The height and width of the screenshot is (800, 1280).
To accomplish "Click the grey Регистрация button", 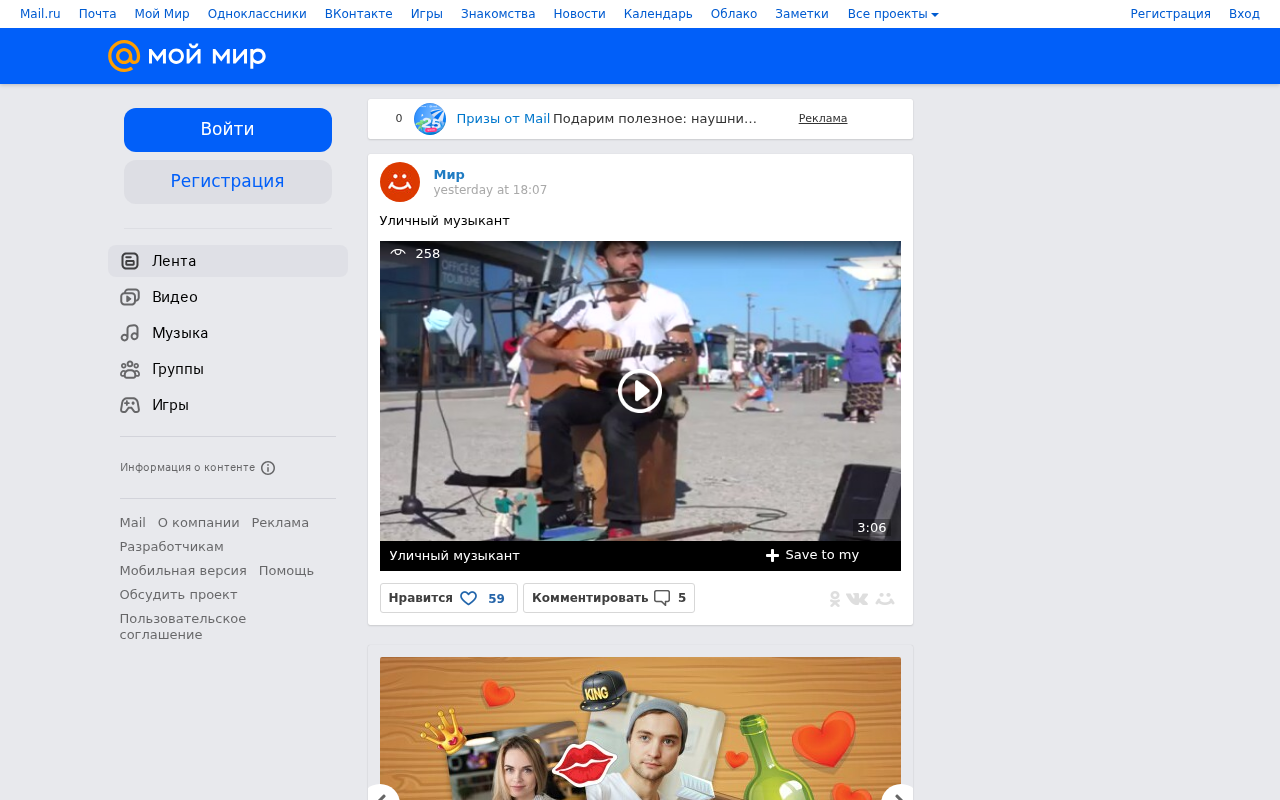I will pyautogui.click(x=228, y=182).
